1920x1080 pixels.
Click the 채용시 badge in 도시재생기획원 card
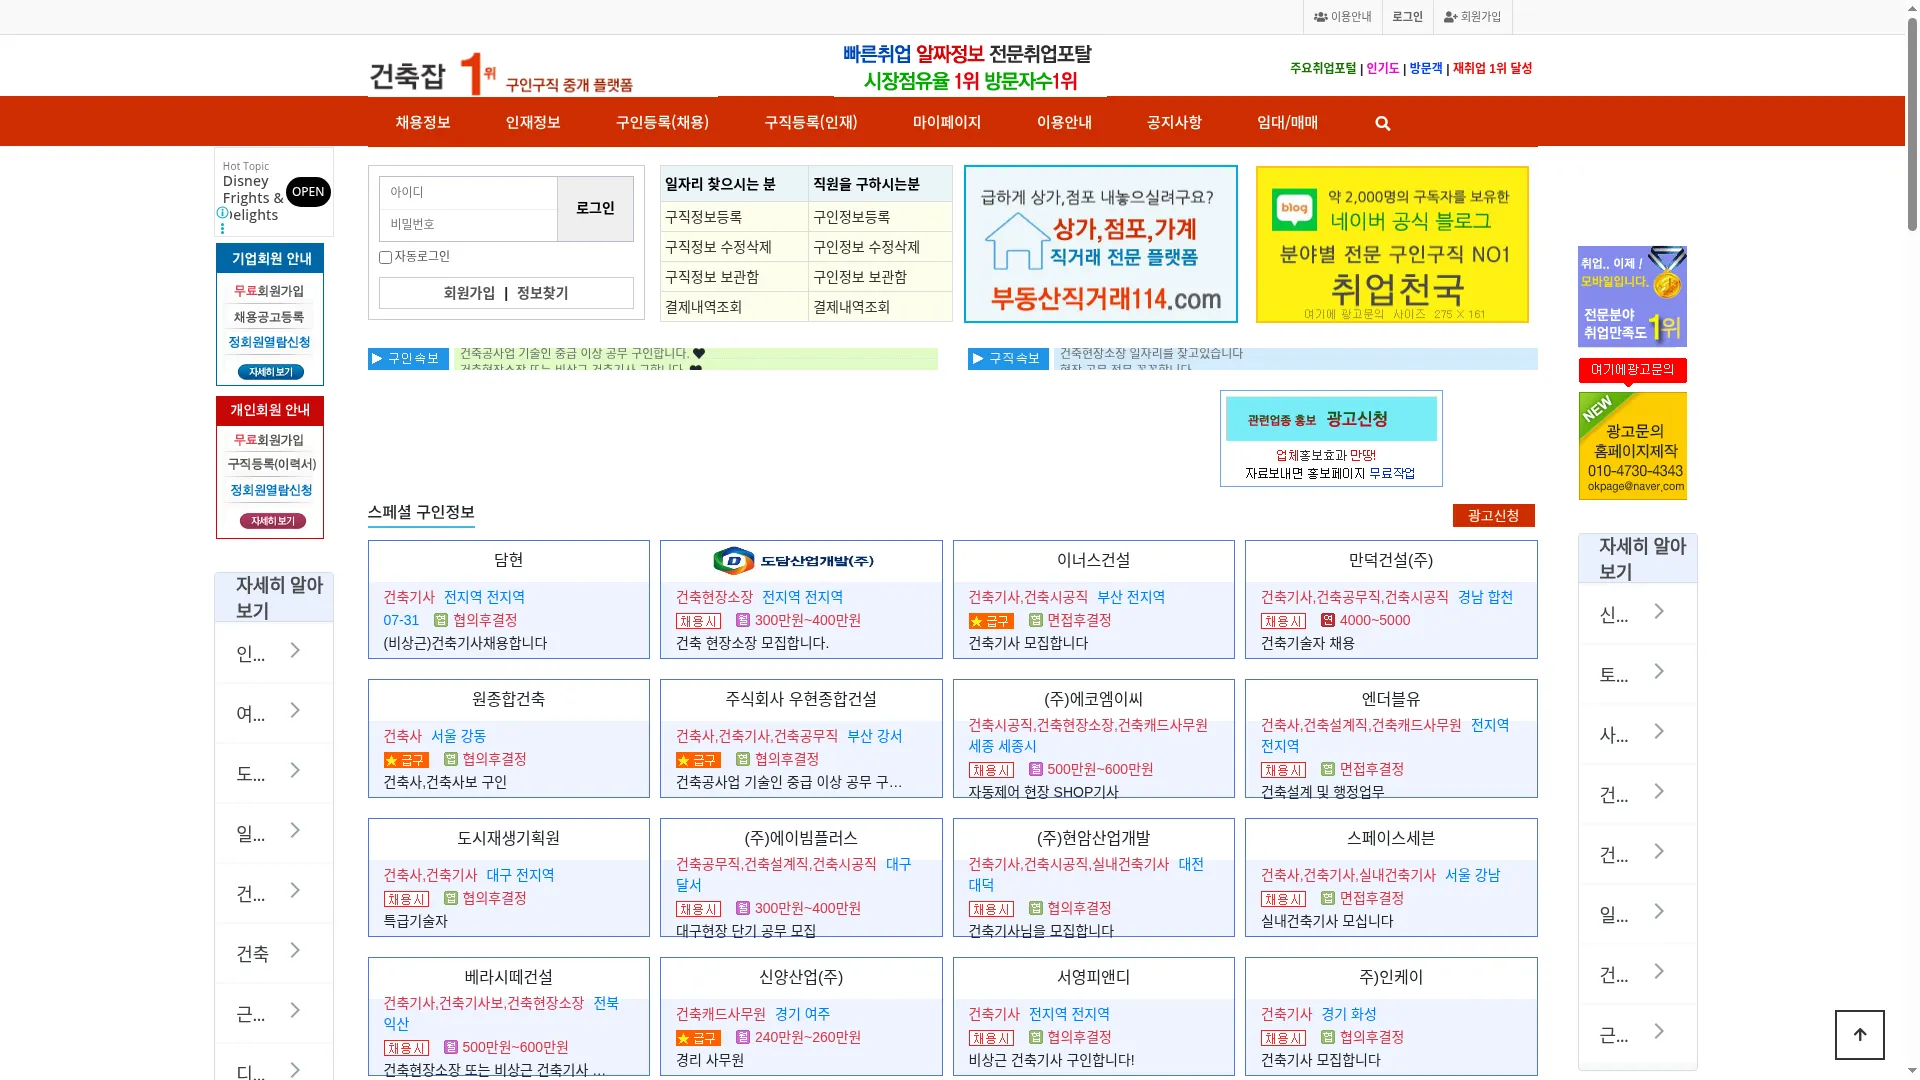(x=406, y=899)
